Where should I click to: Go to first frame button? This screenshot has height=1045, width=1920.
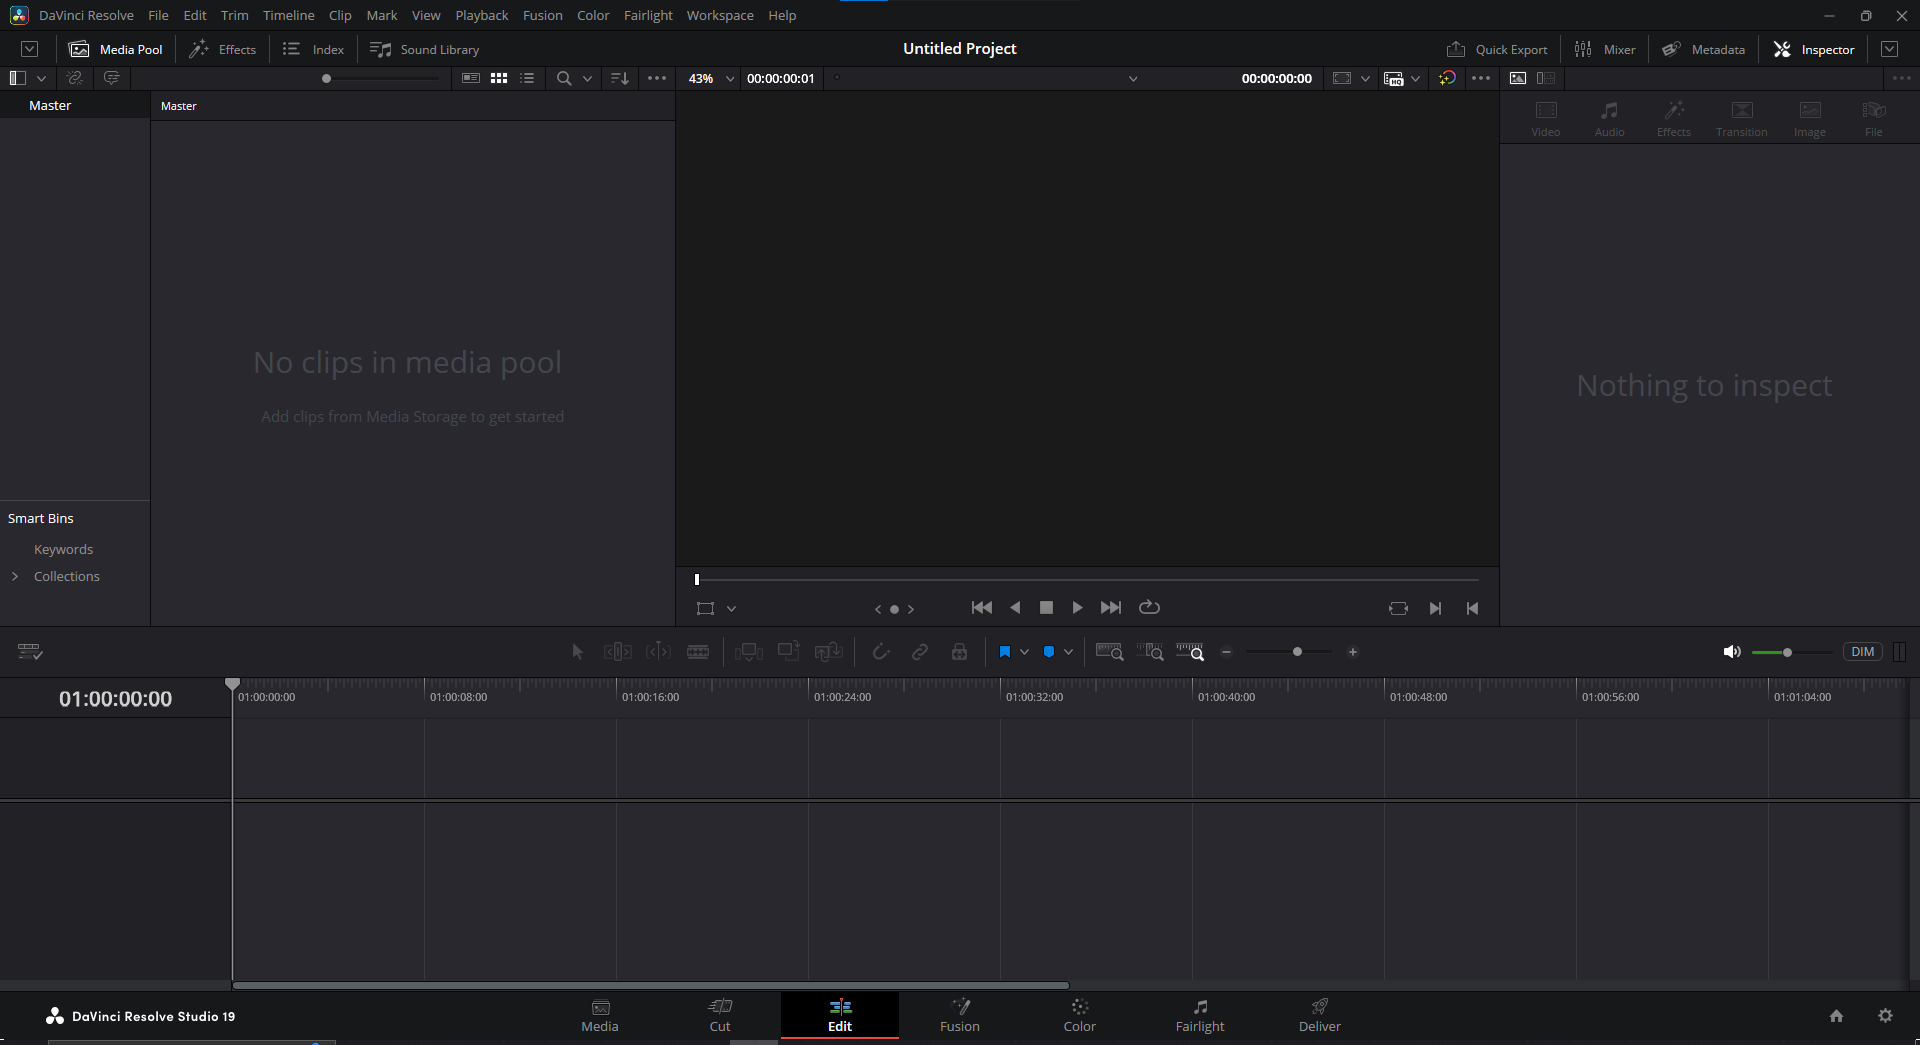pos(982,607)
